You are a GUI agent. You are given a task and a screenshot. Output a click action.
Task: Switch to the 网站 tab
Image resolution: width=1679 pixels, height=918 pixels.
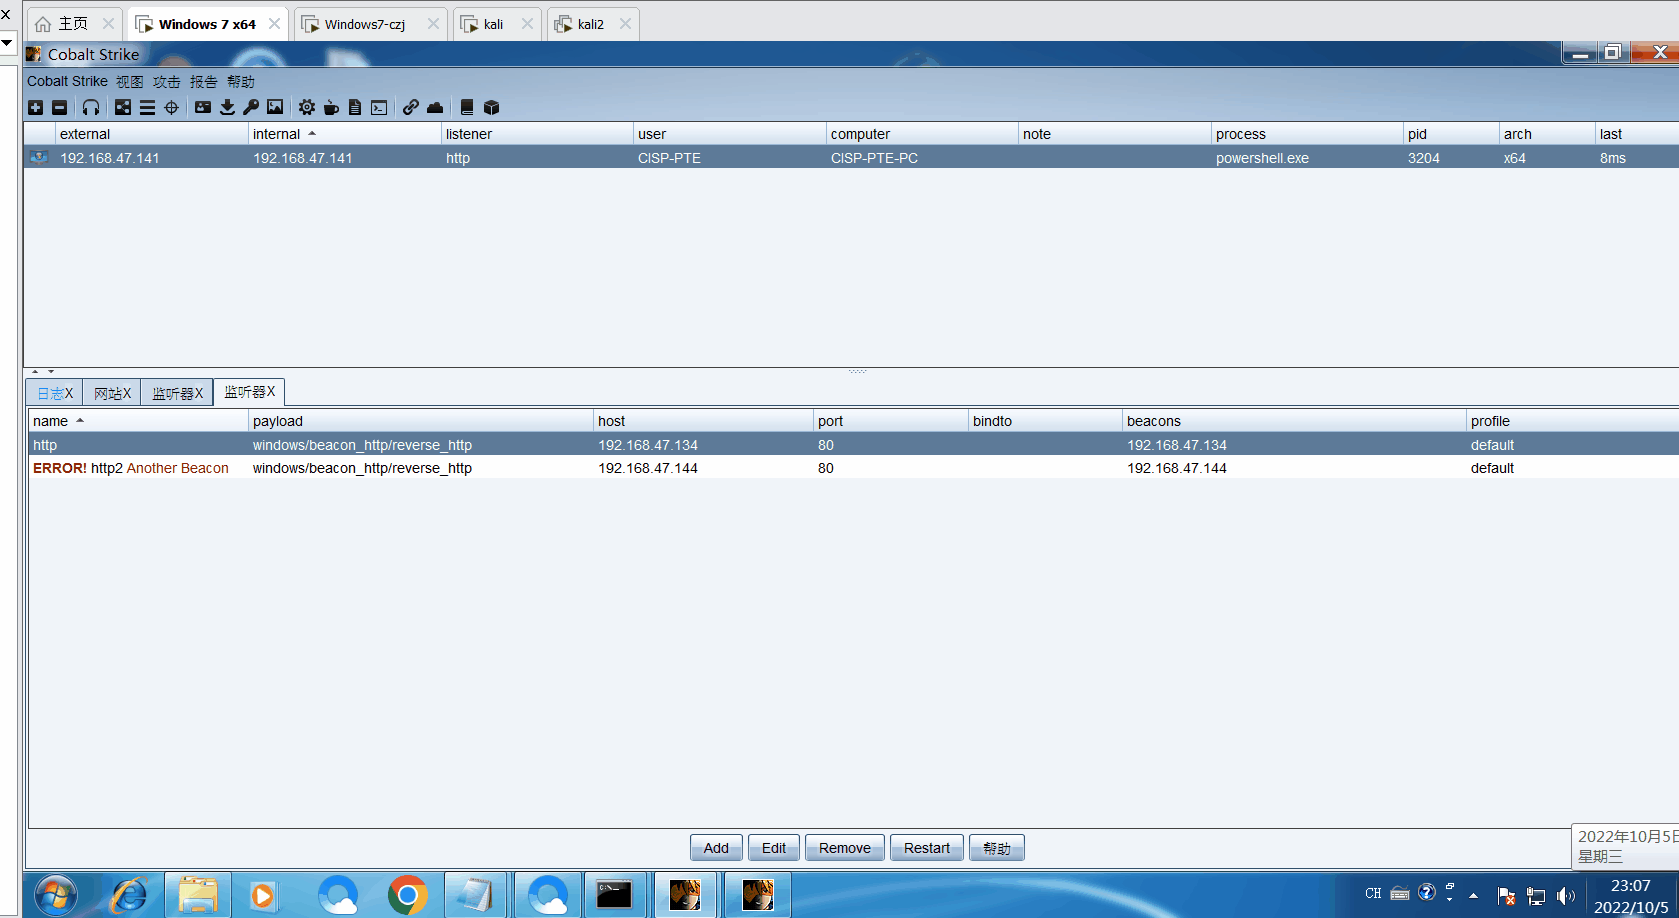[112, 393]
